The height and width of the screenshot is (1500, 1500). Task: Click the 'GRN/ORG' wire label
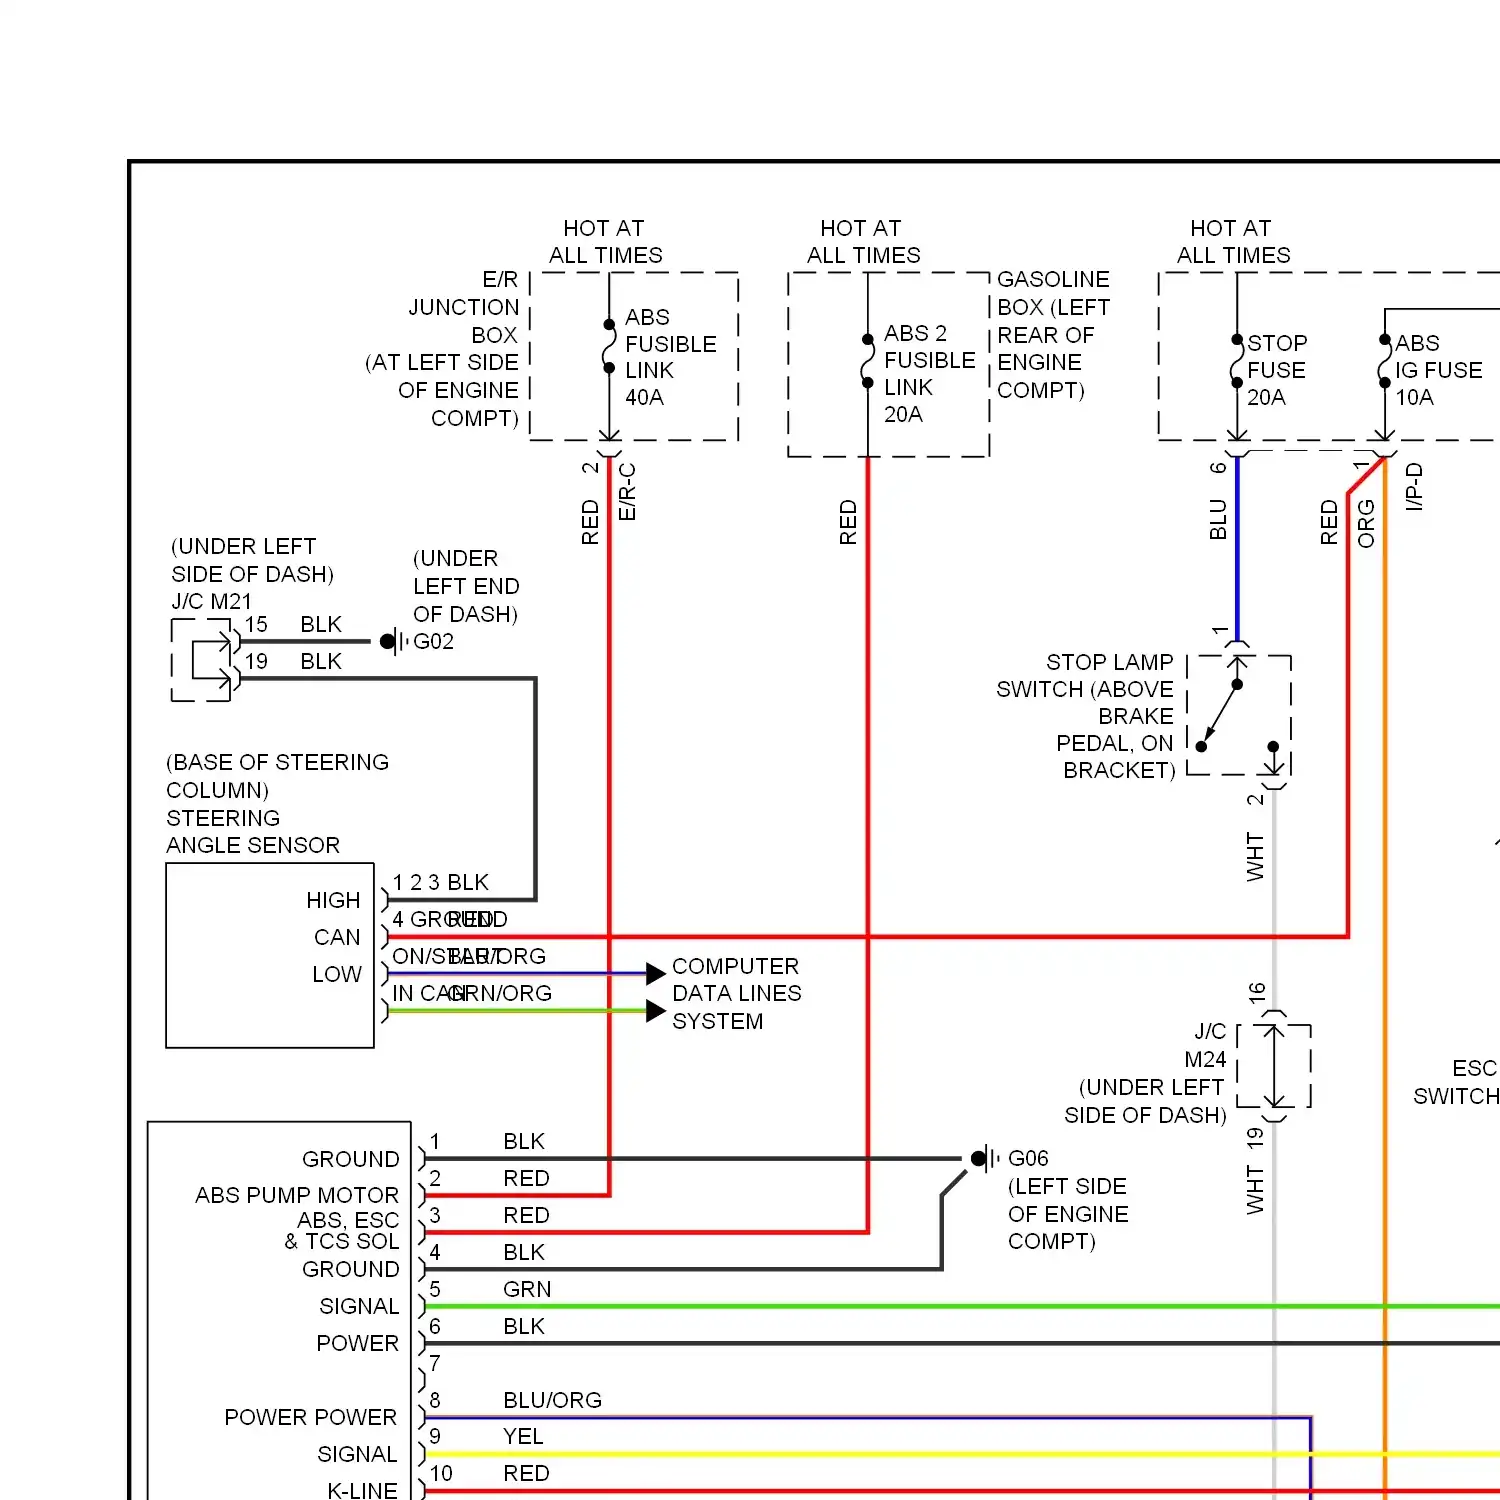tap(500, 993)
